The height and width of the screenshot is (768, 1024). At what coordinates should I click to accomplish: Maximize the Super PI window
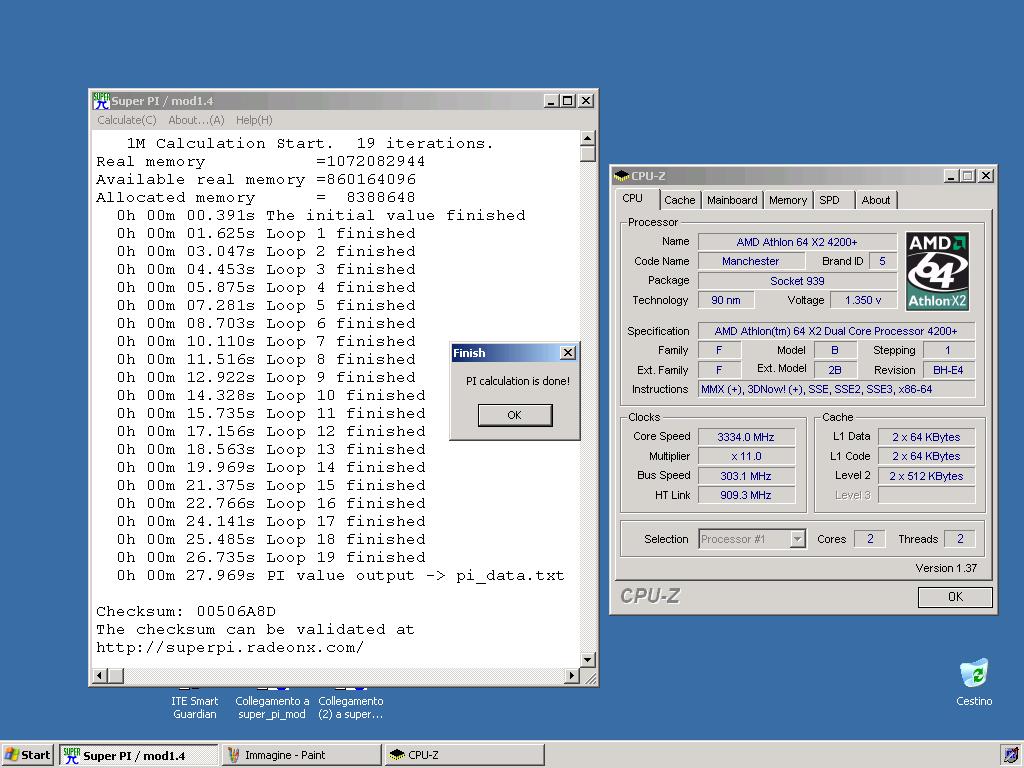click(568, 101)
